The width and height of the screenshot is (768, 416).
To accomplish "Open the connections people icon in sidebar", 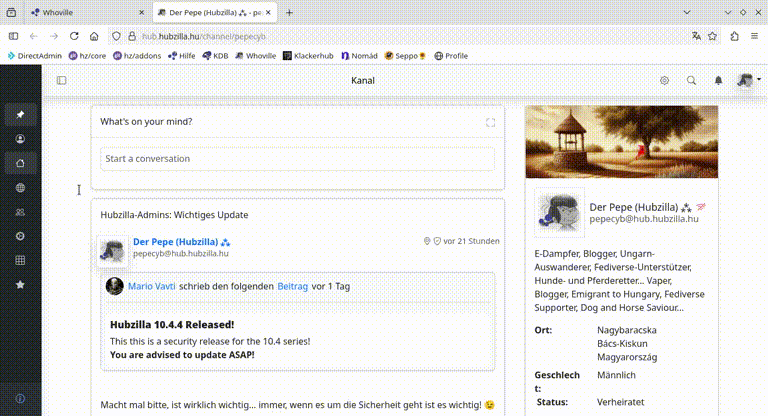I will (x=20, y=212).
